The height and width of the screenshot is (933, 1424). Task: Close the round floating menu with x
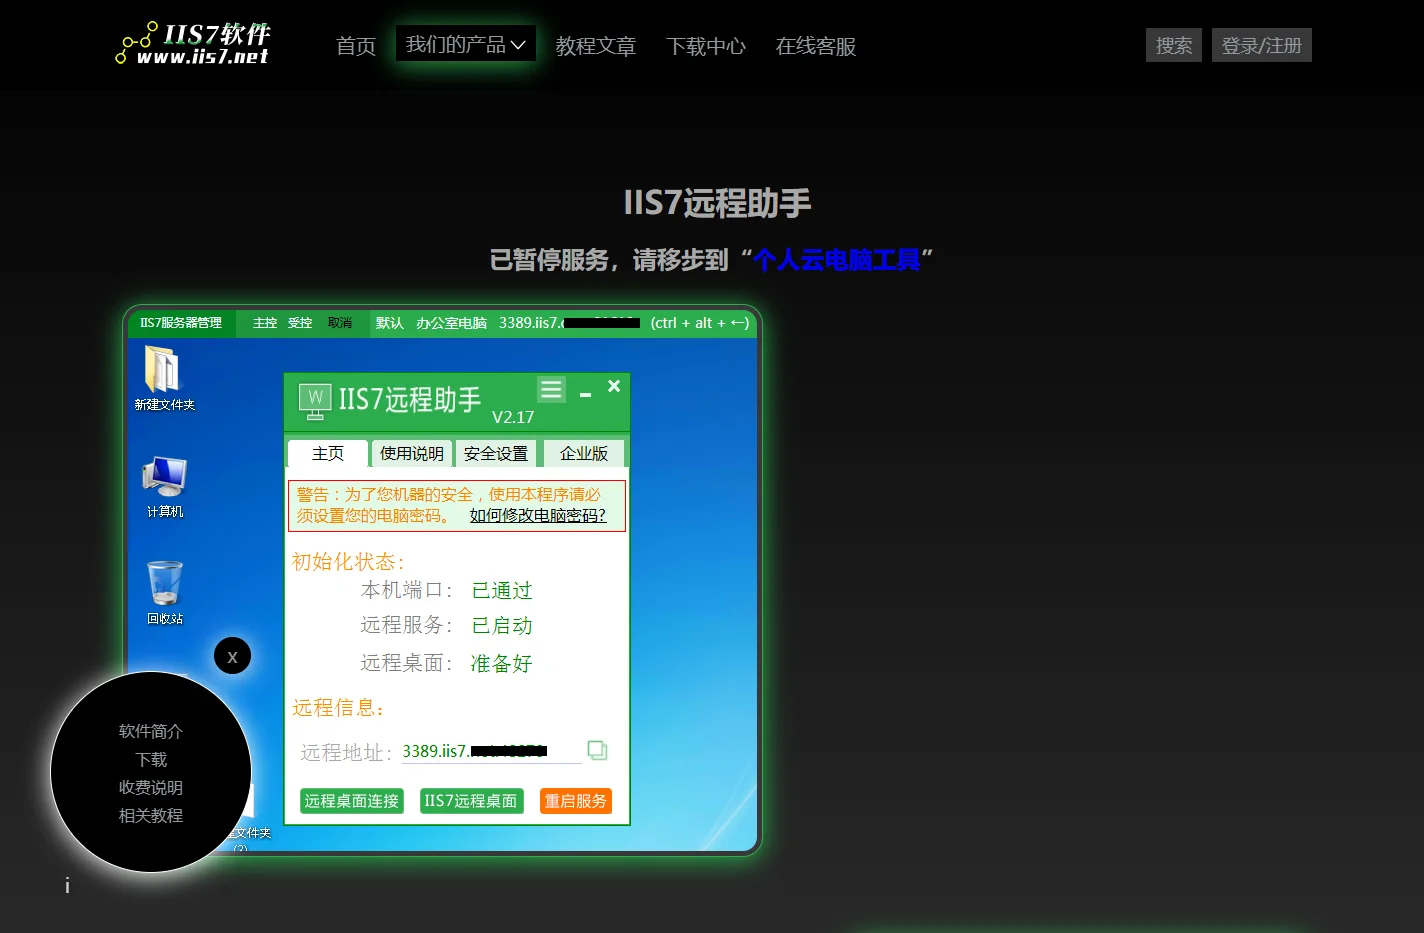point(232,656)
